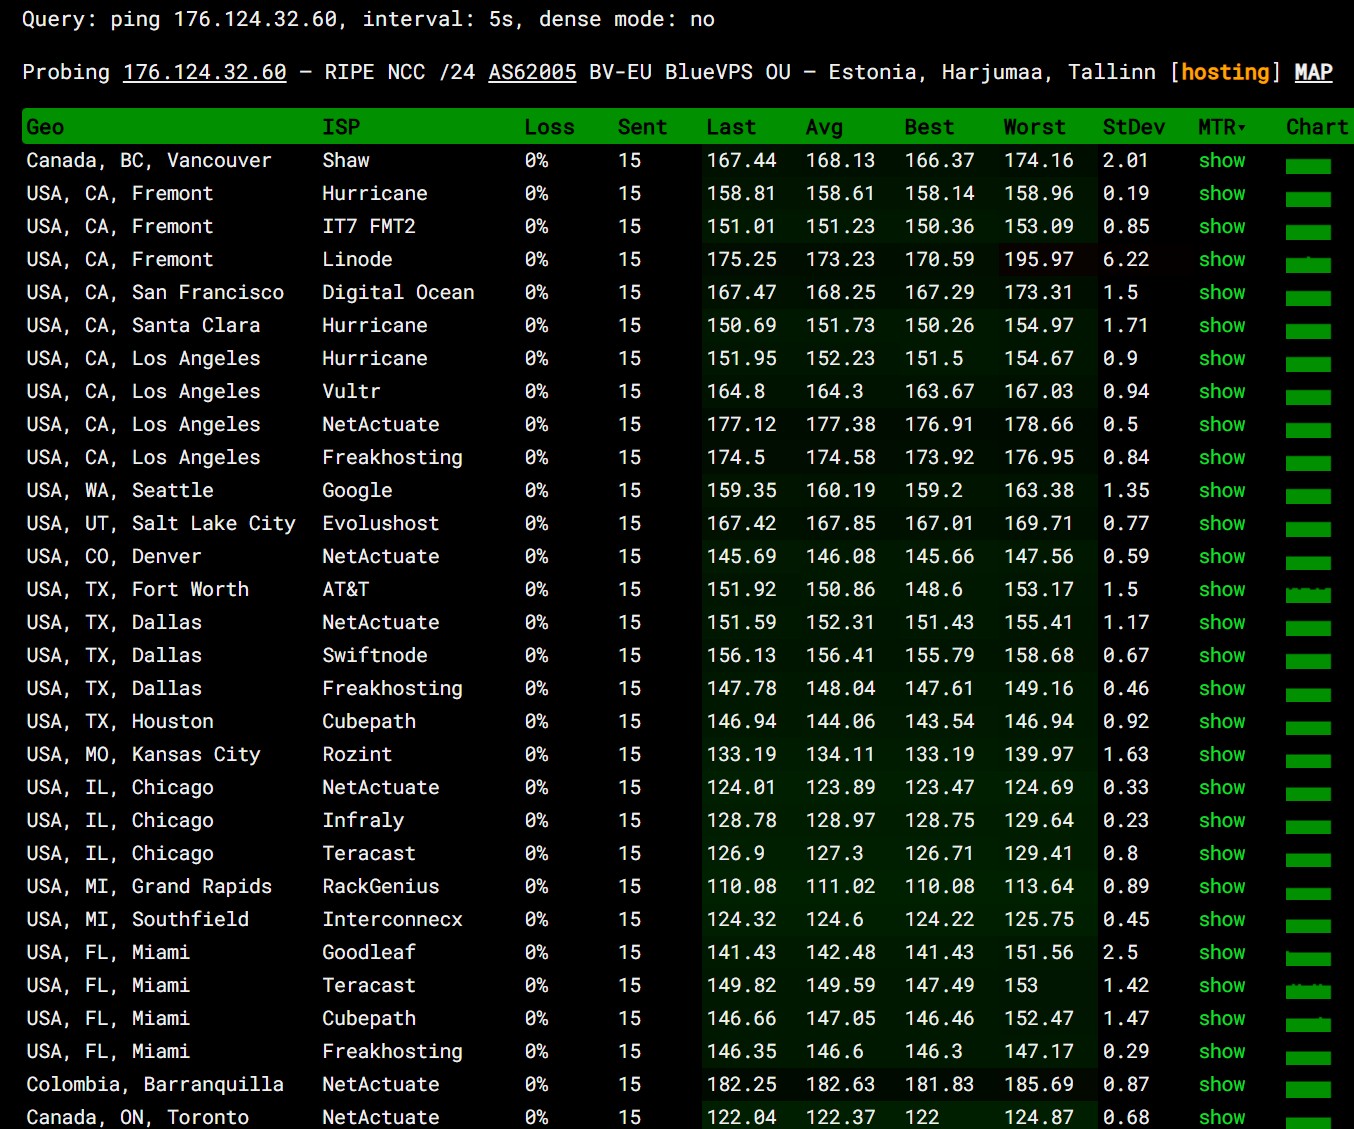Show MTR for Kansas City Rozint row
Screen dimensions: 1354x1129
click(x=1222, y=754)
